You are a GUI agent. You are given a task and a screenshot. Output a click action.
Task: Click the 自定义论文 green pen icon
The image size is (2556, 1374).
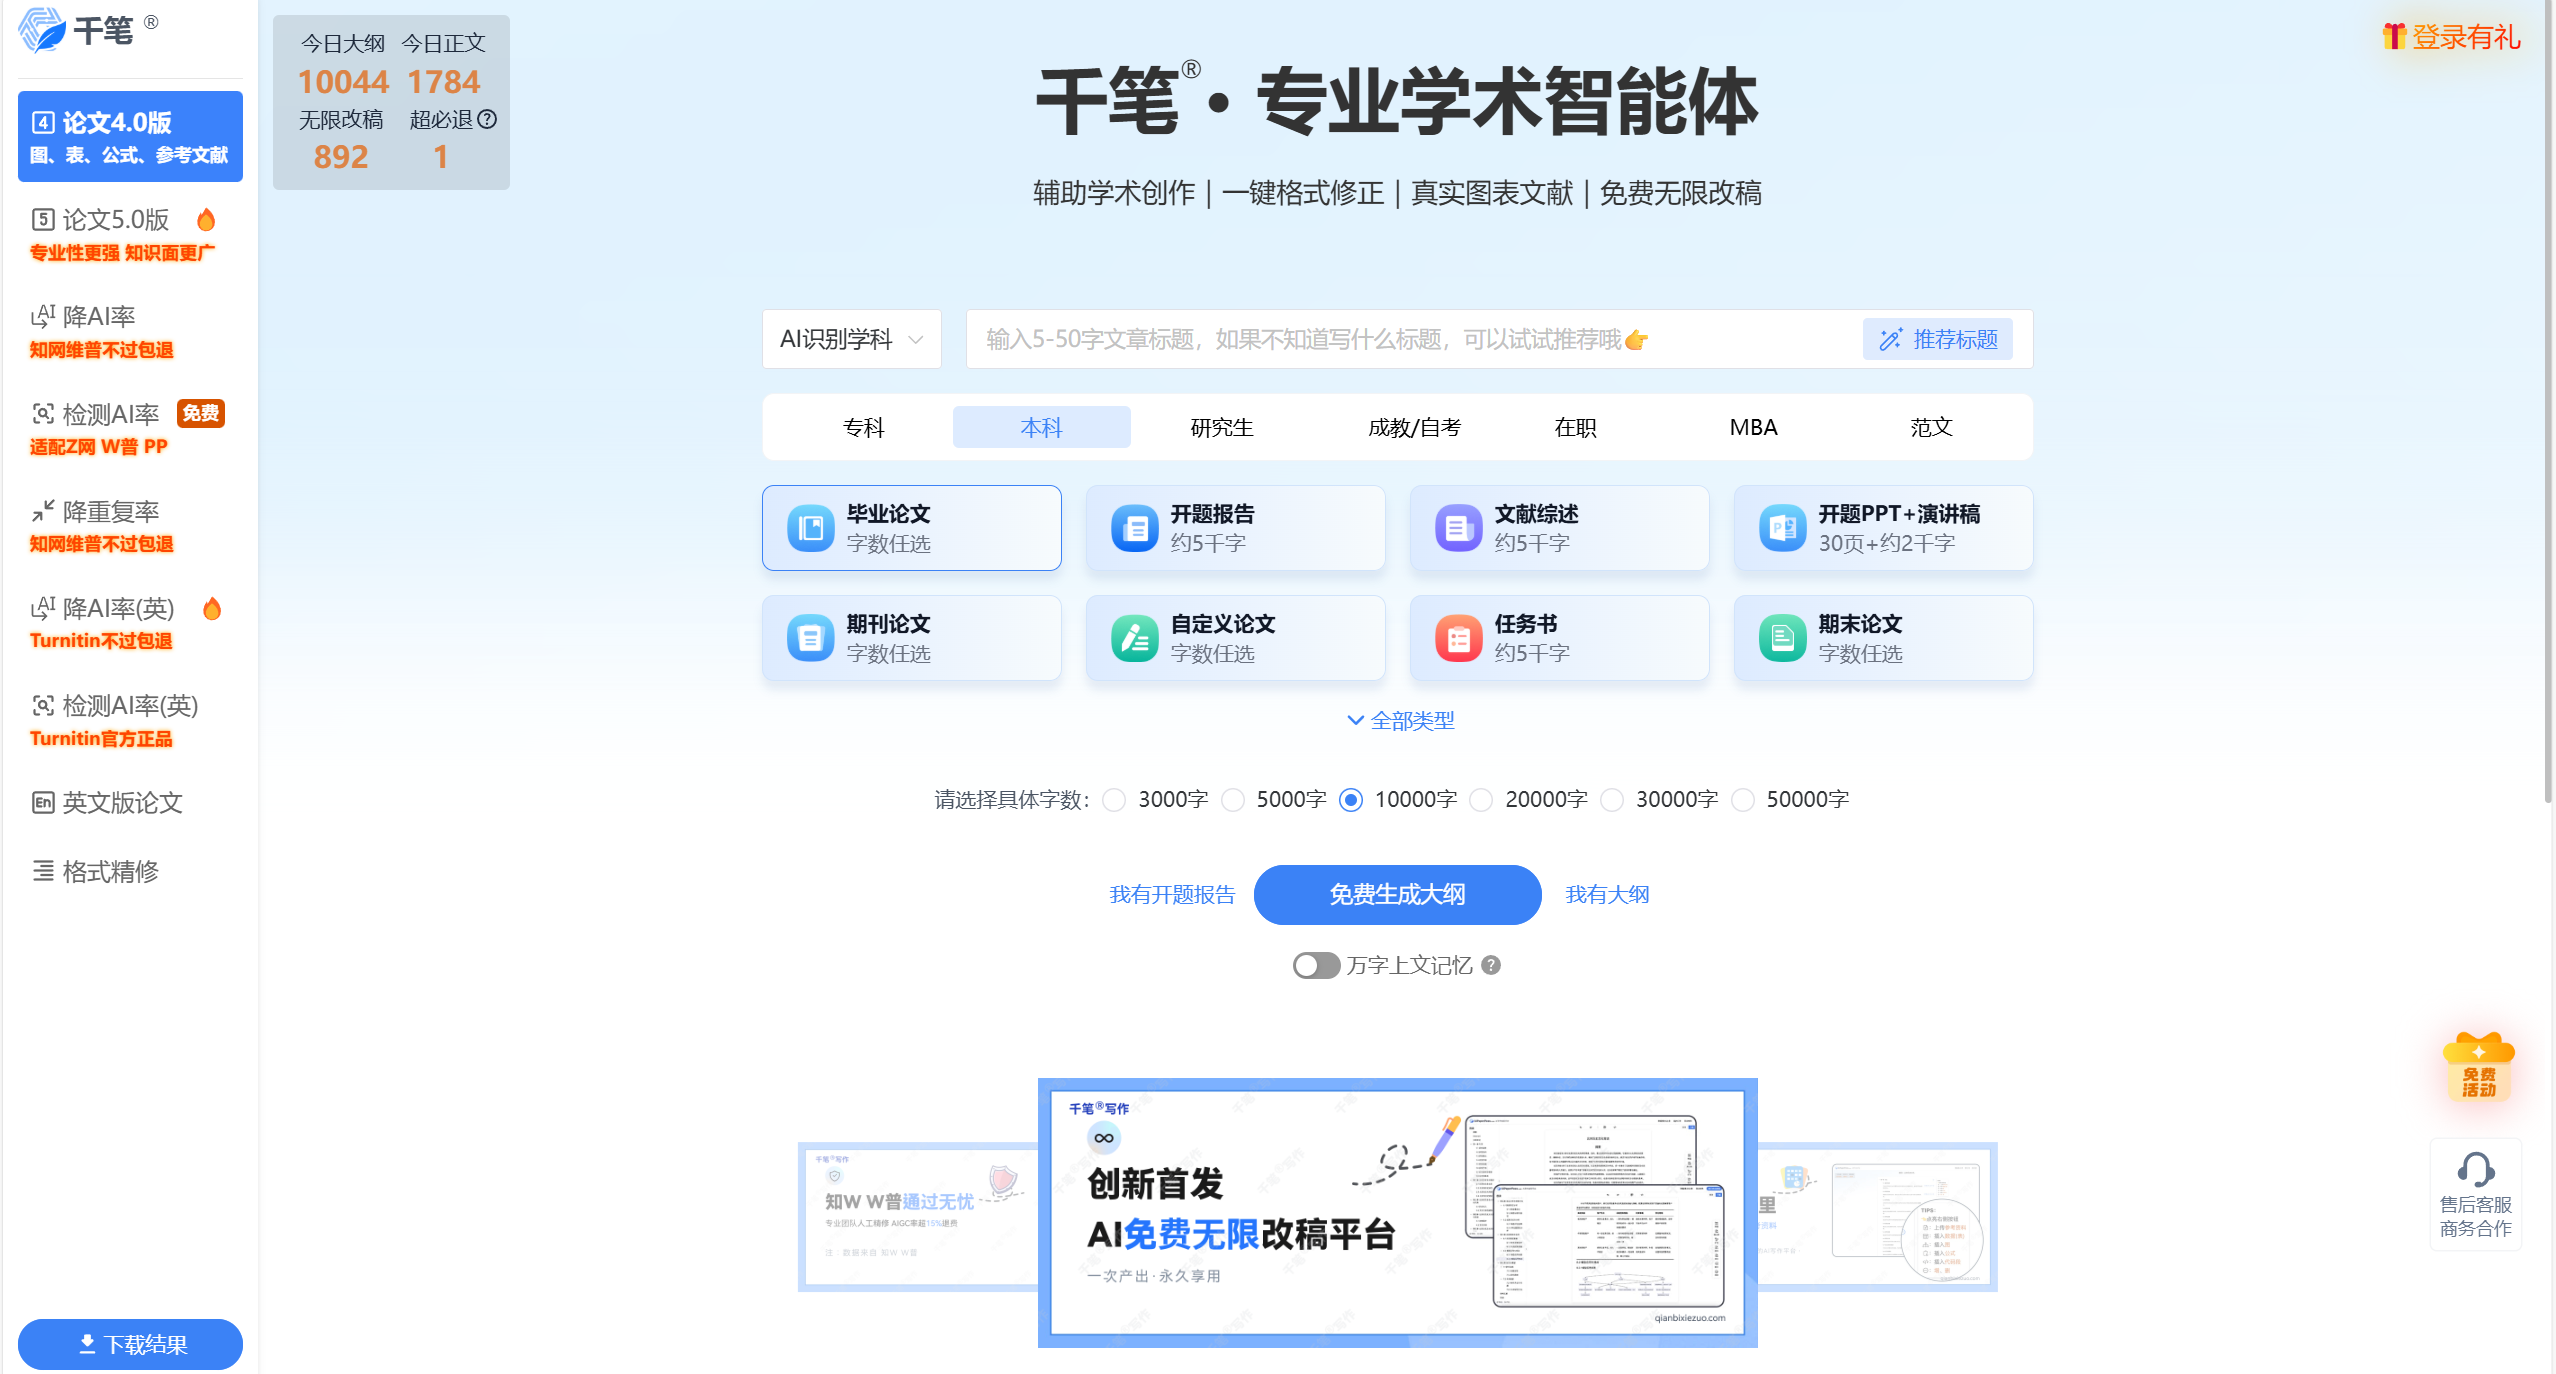point(1134,638)
